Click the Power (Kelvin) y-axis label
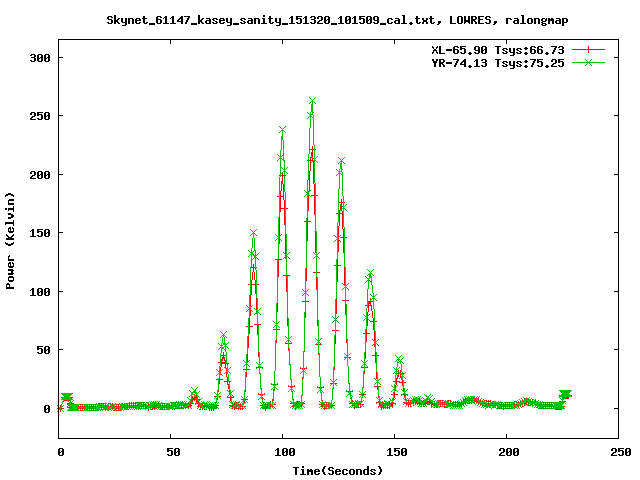This screenshot has width=640, height=480. 11,240
